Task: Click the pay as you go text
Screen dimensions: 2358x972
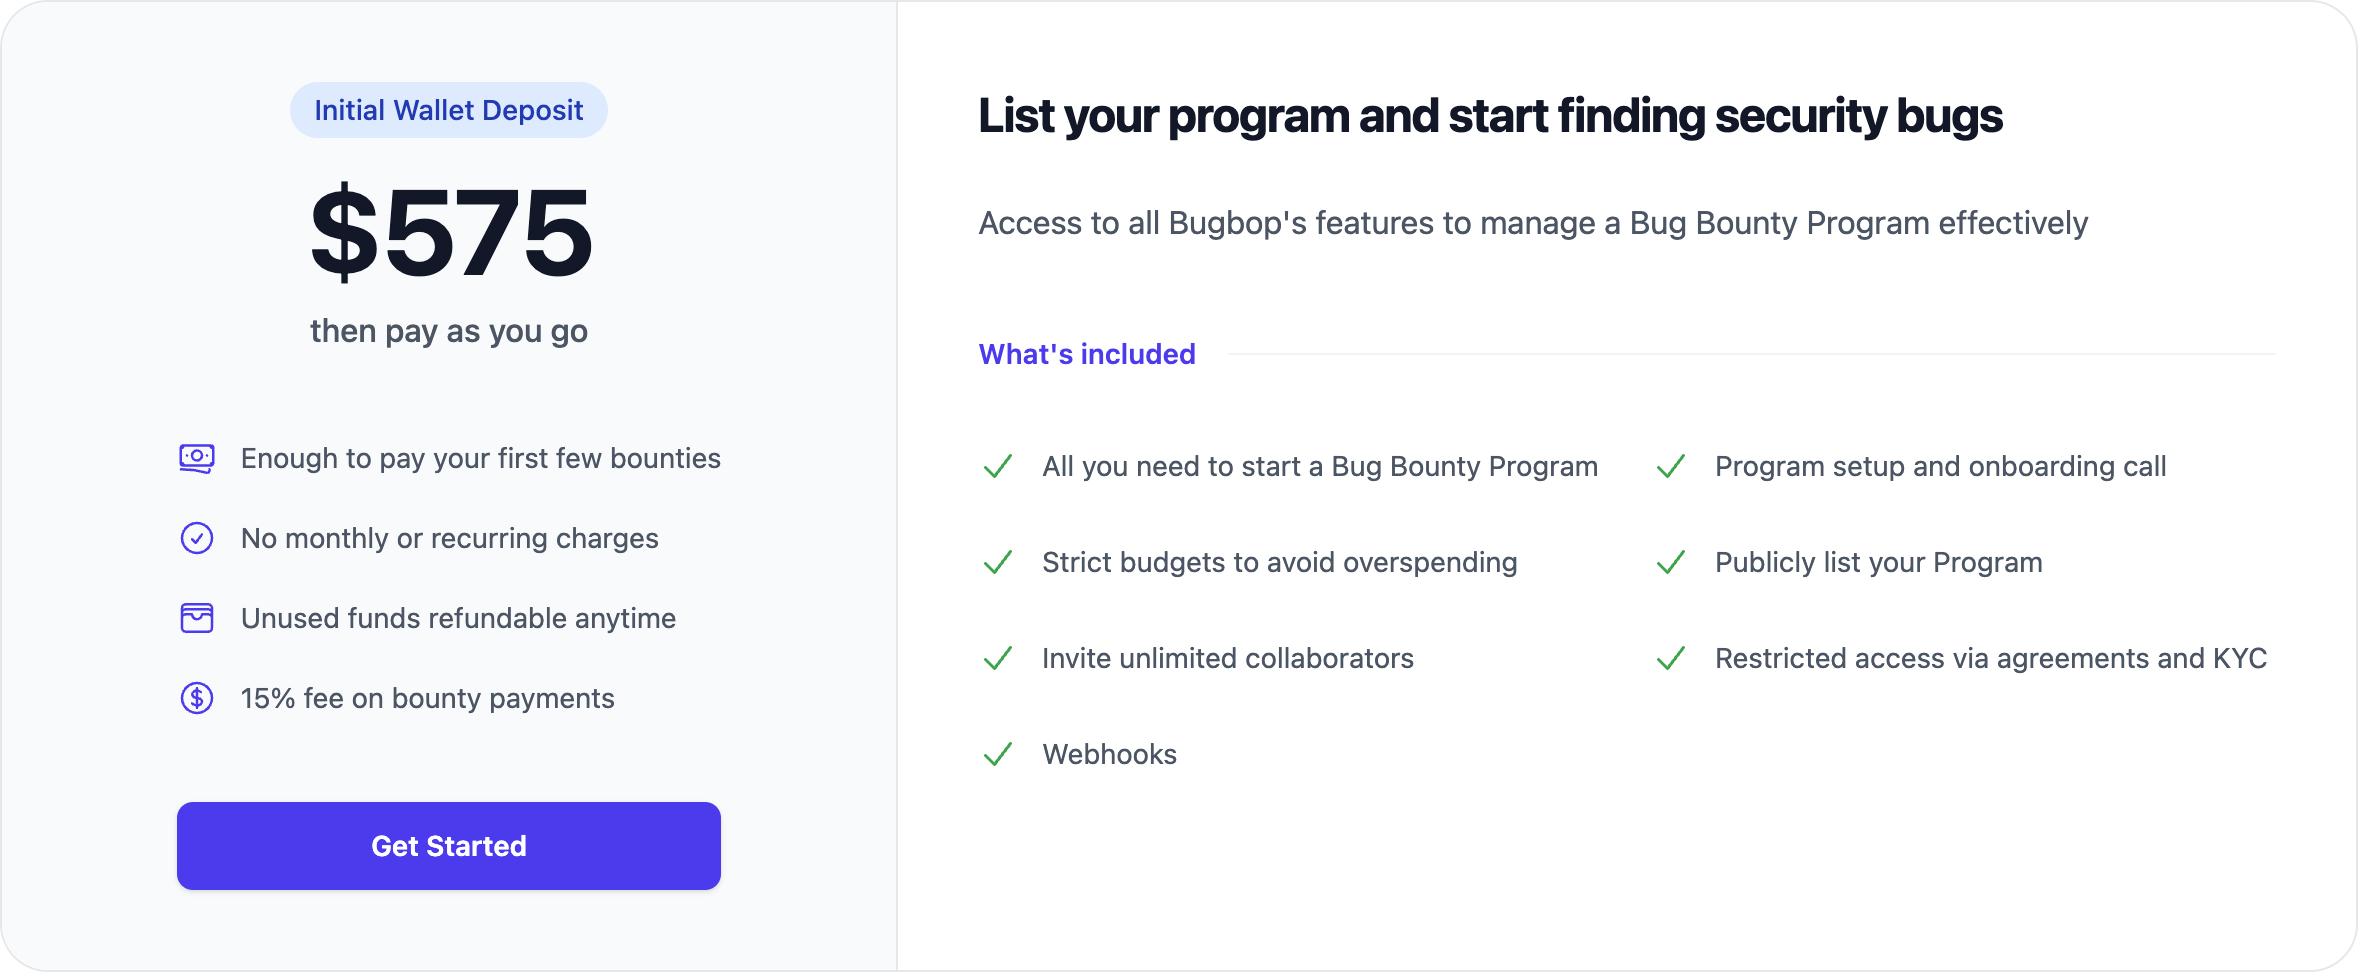Action: click(x=448, y=331)
